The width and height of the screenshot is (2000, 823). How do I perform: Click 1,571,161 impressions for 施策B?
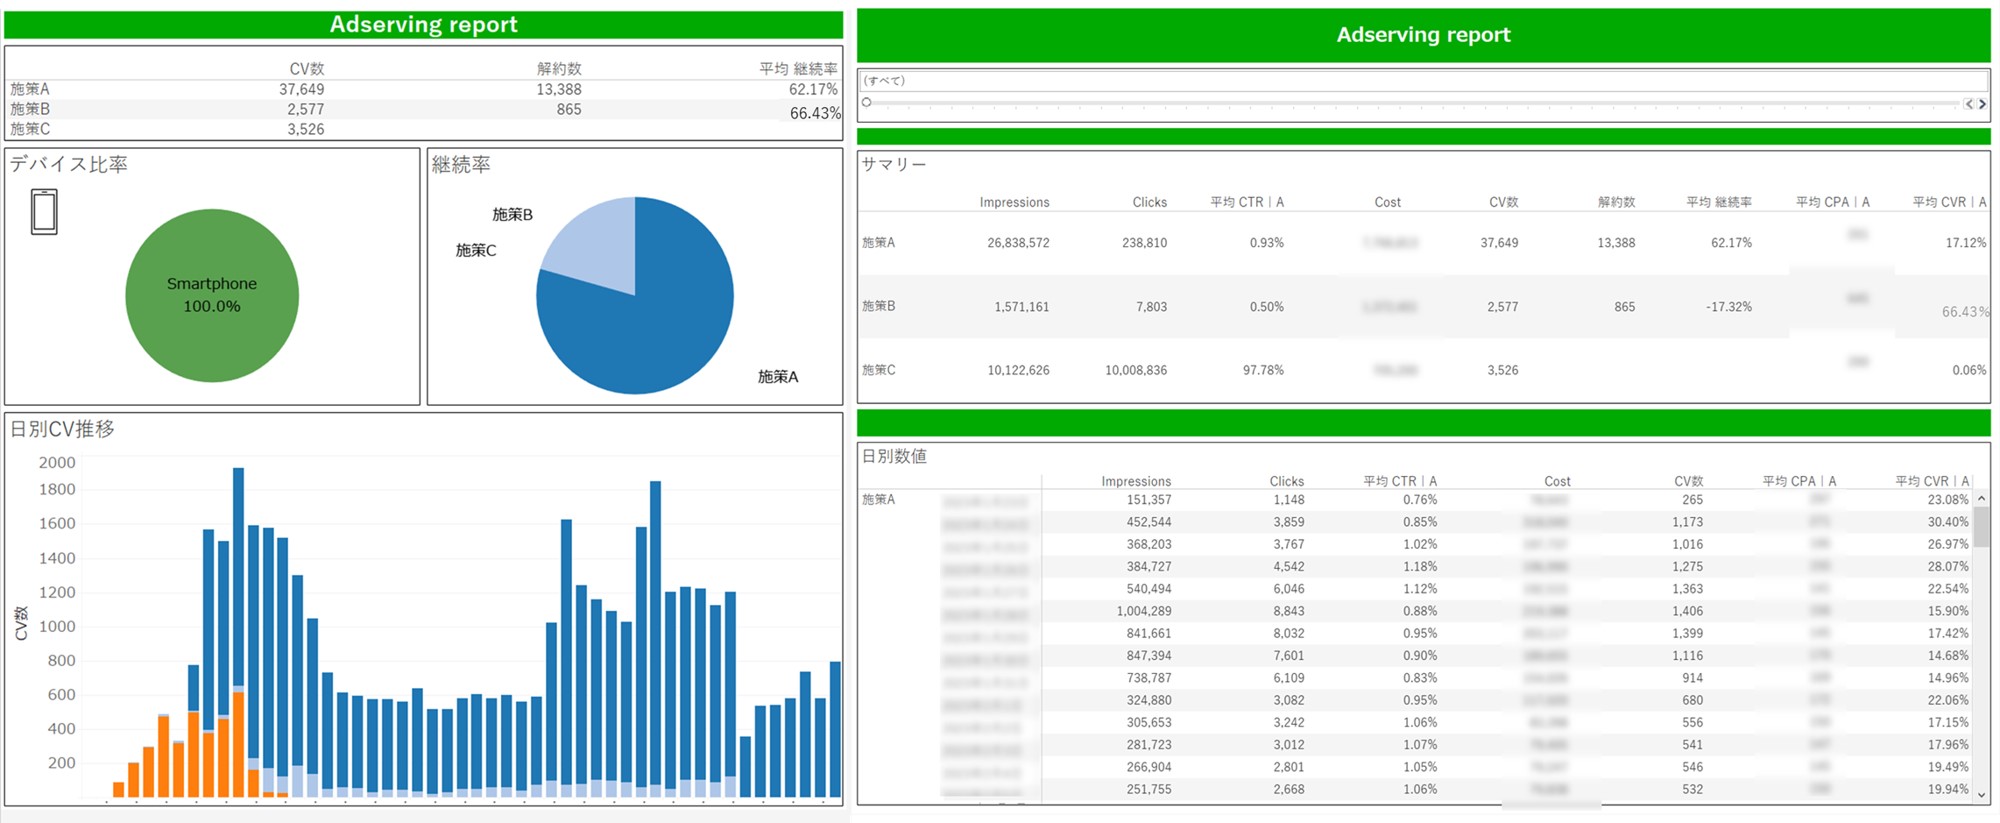click(1021, 306)
